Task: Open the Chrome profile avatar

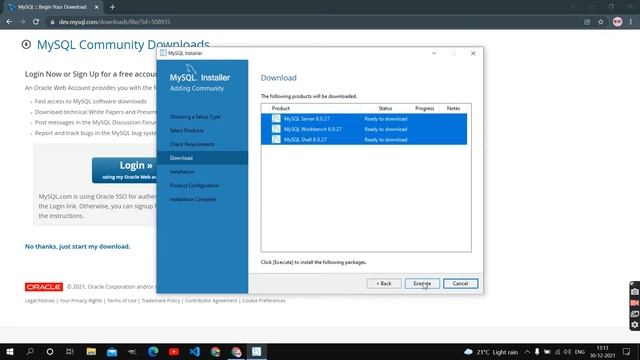Action: (x=617, y=22)
